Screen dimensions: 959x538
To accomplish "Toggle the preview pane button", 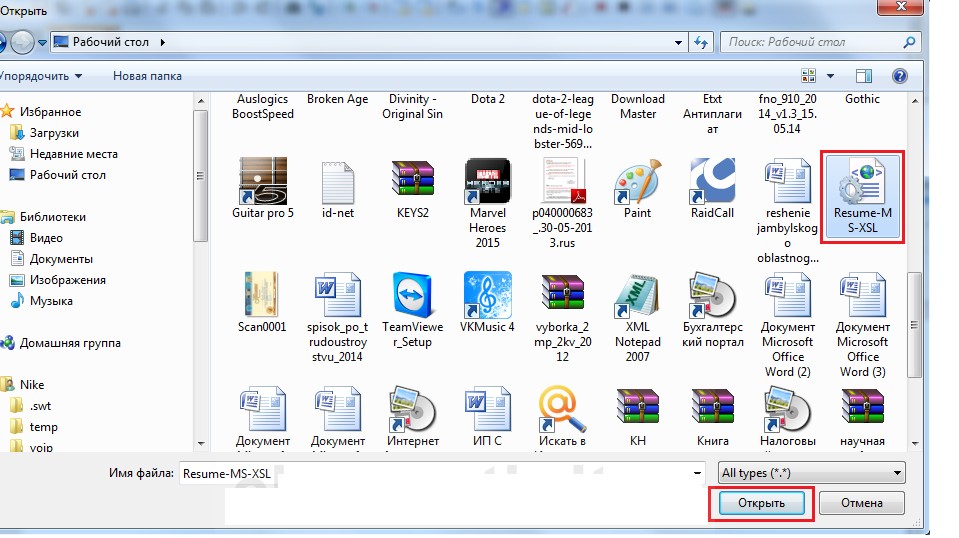I will [864, 76].
